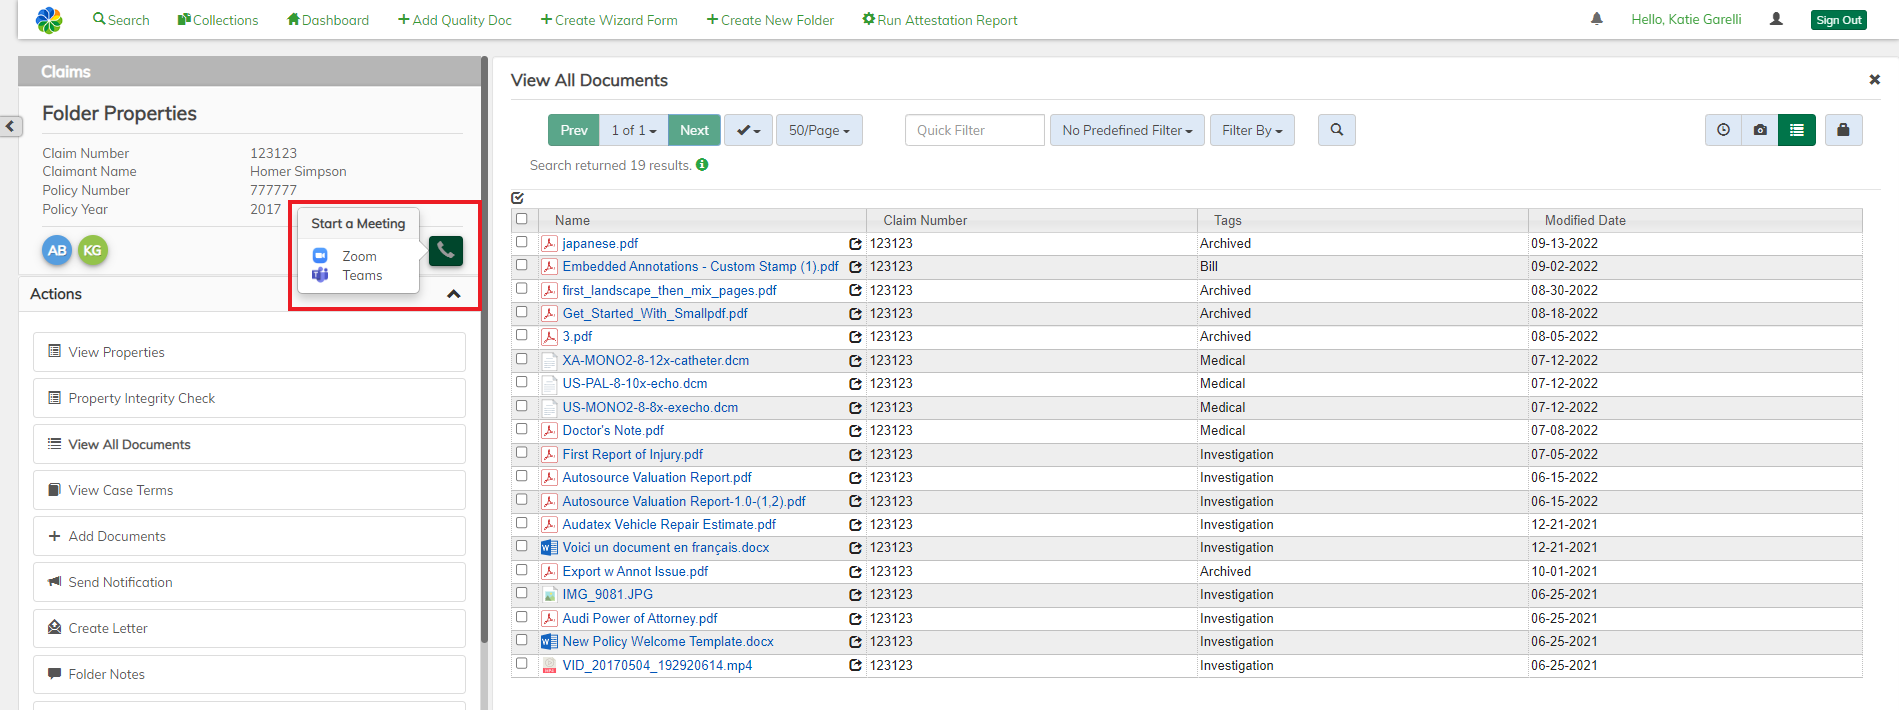1899x710 pixels.
Task: Collapse the Actions section chevron
Action: tap(453, 294)
